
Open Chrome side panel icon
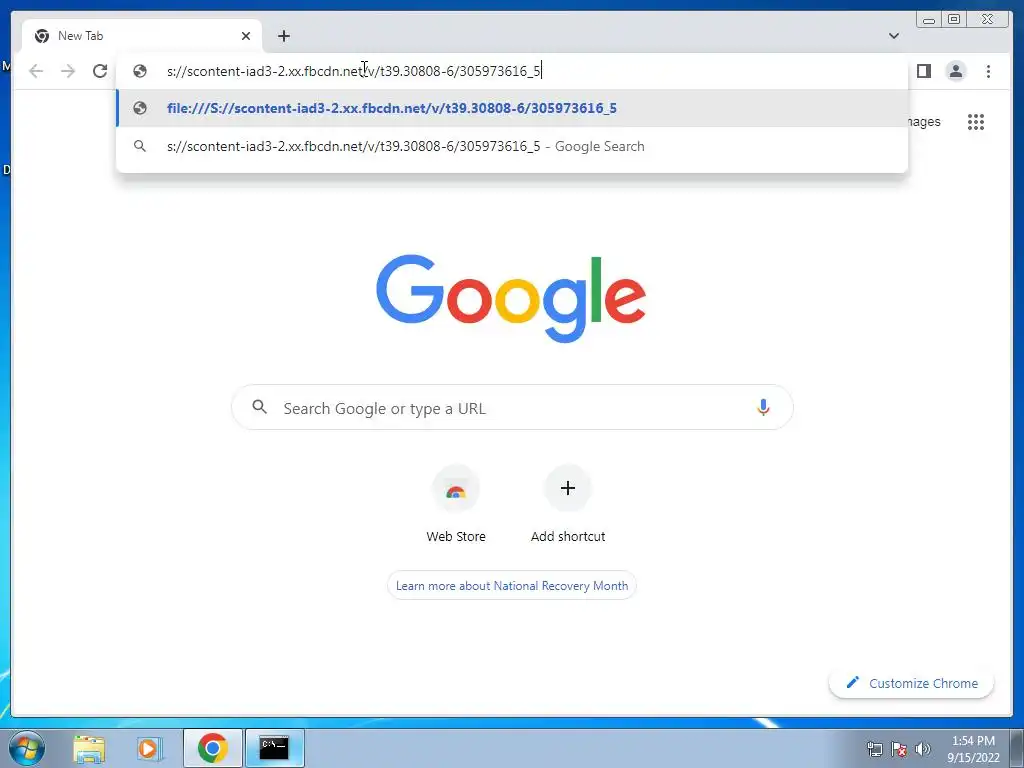924,71
